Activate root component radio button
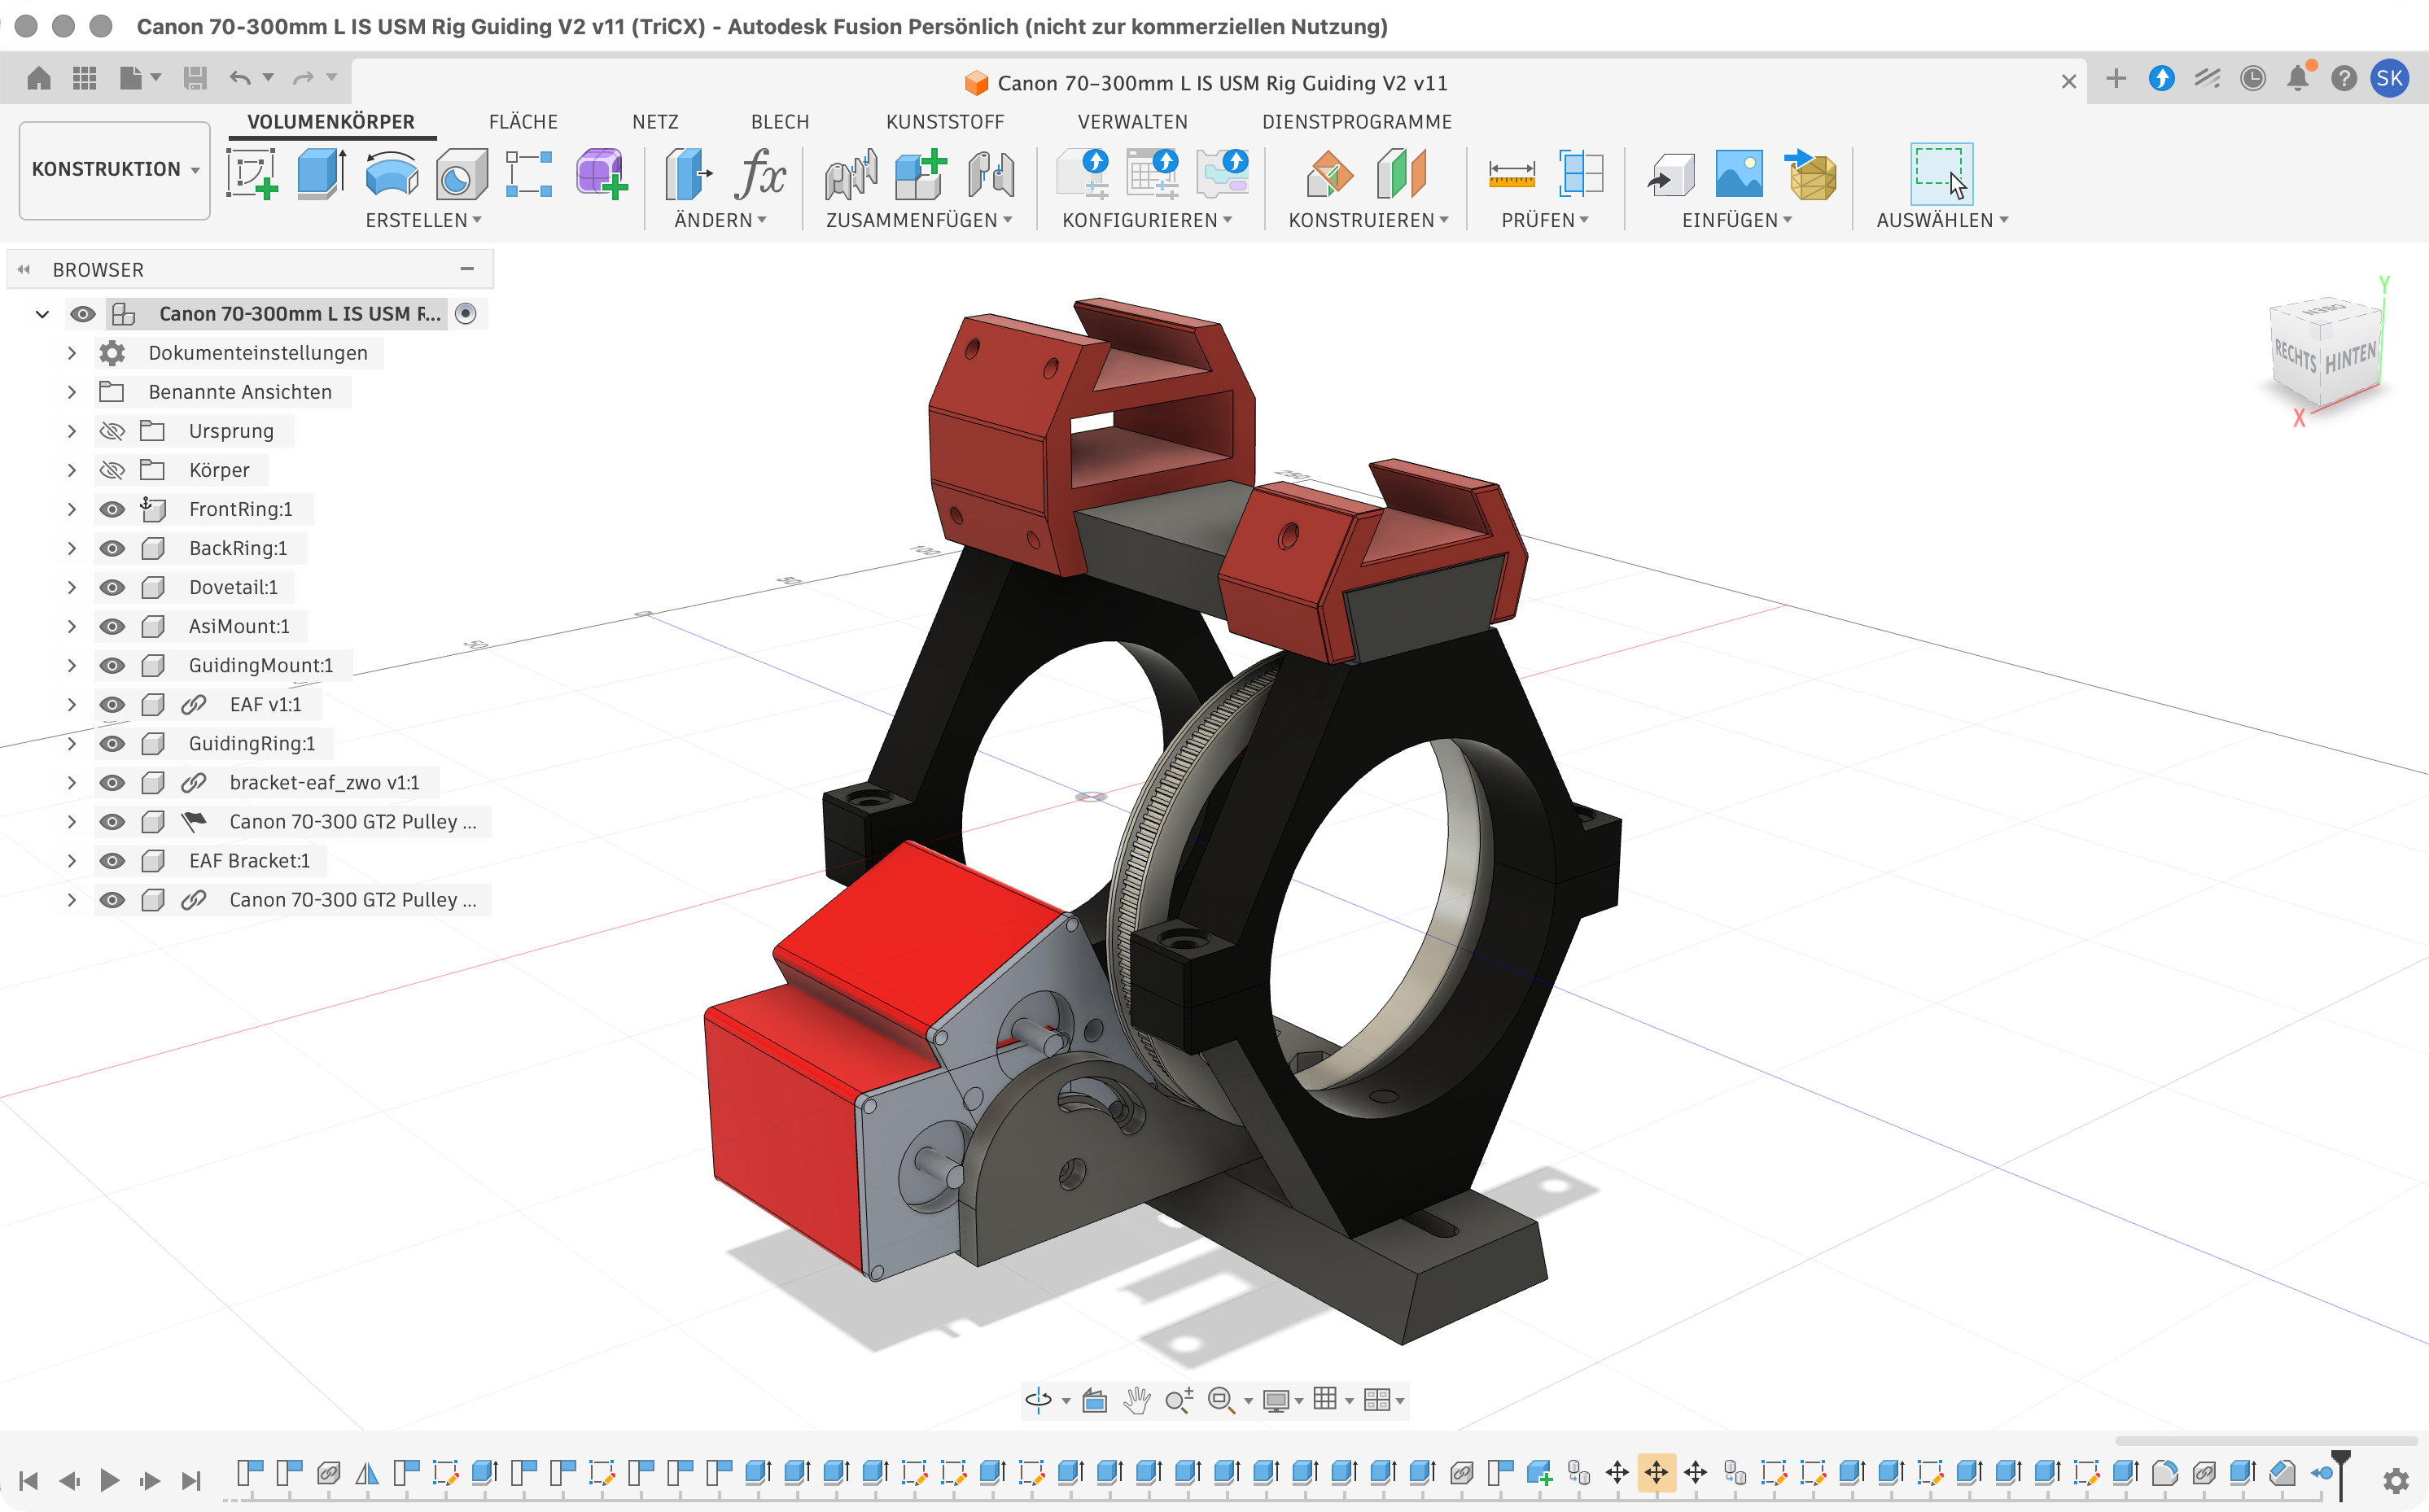 pyautogui.click(x=465, y=313)
